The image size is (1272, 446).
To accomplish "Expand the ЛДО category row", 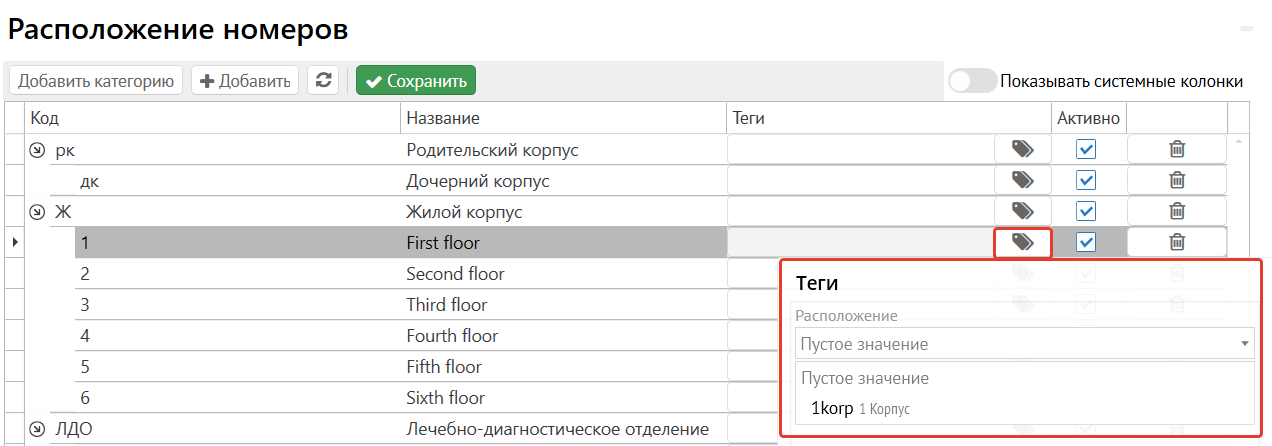I will 38,430.
